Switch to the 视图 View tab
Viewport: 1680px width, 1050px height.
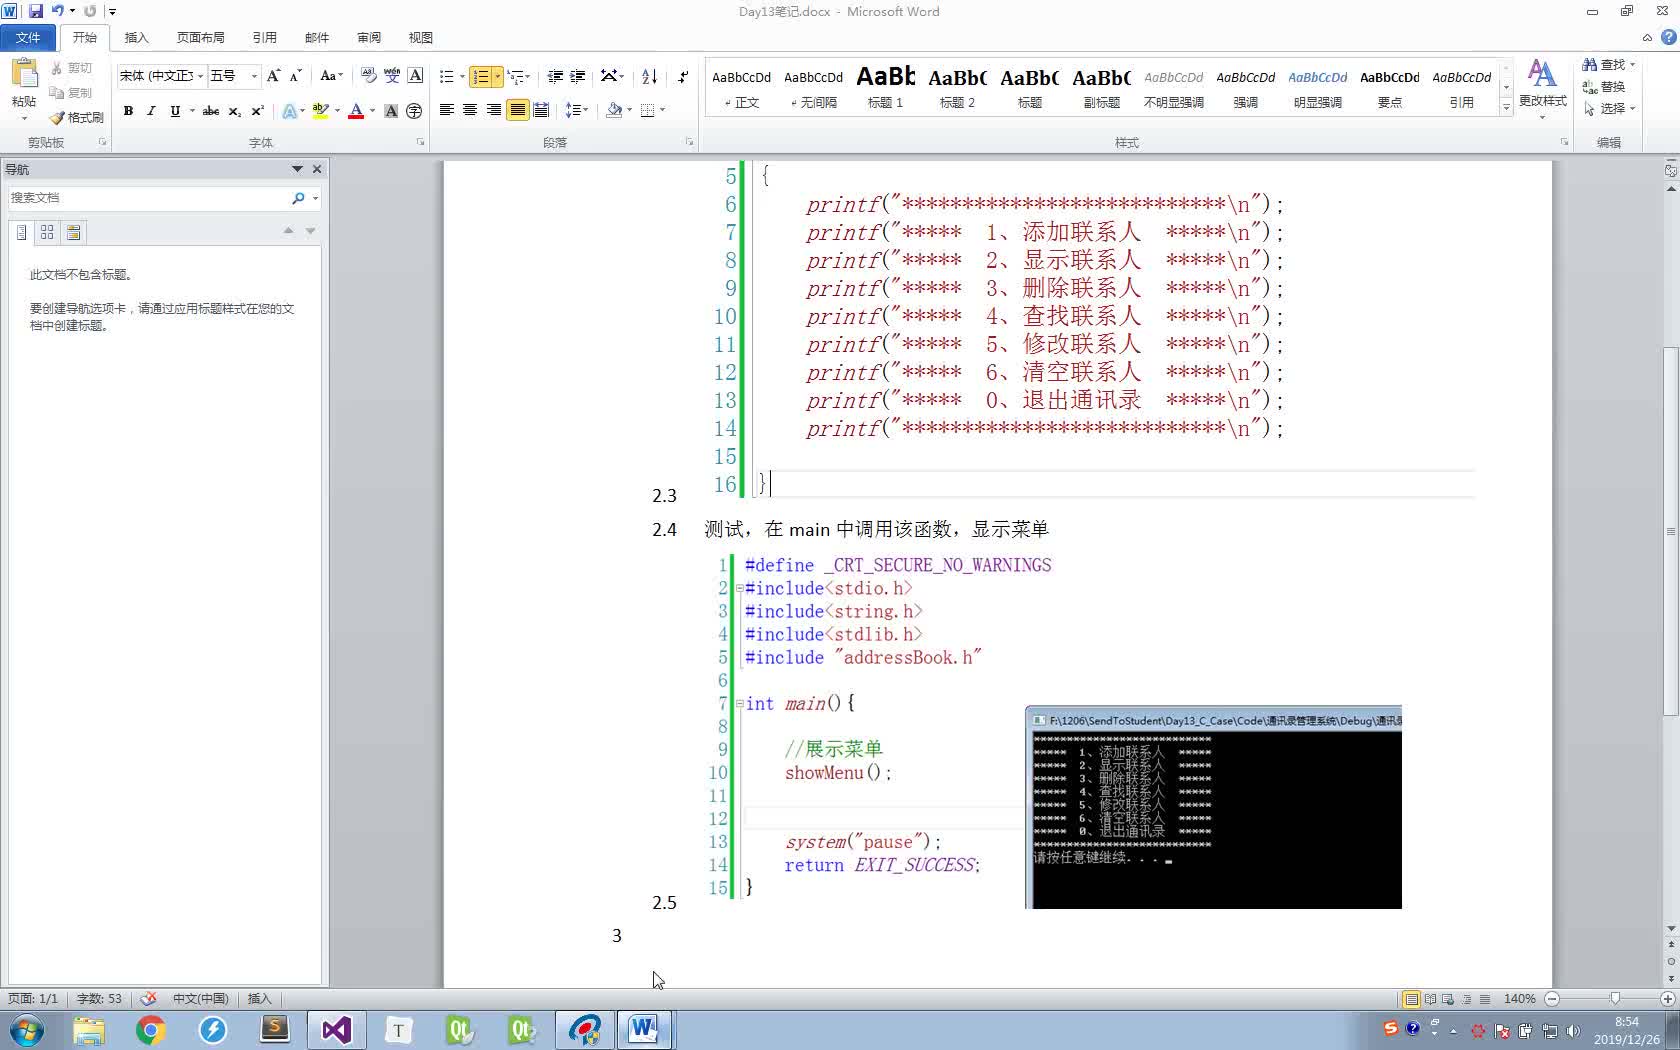[421, 37]
